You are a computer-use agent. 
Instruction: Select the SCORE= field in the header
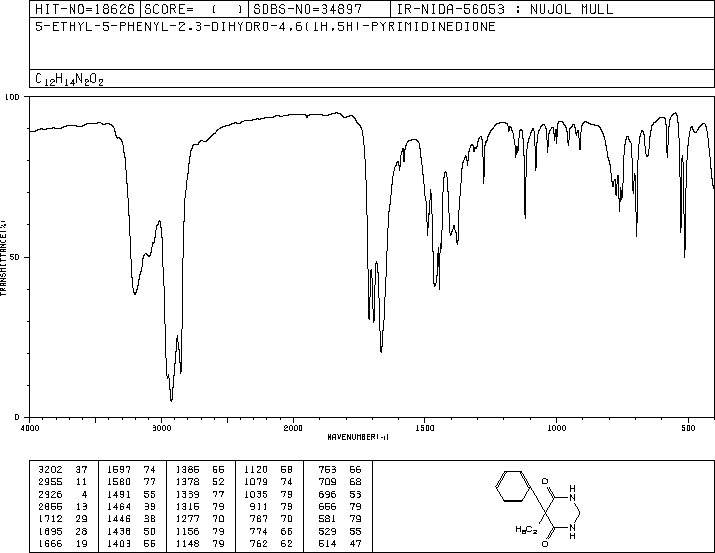pos(194,9)
